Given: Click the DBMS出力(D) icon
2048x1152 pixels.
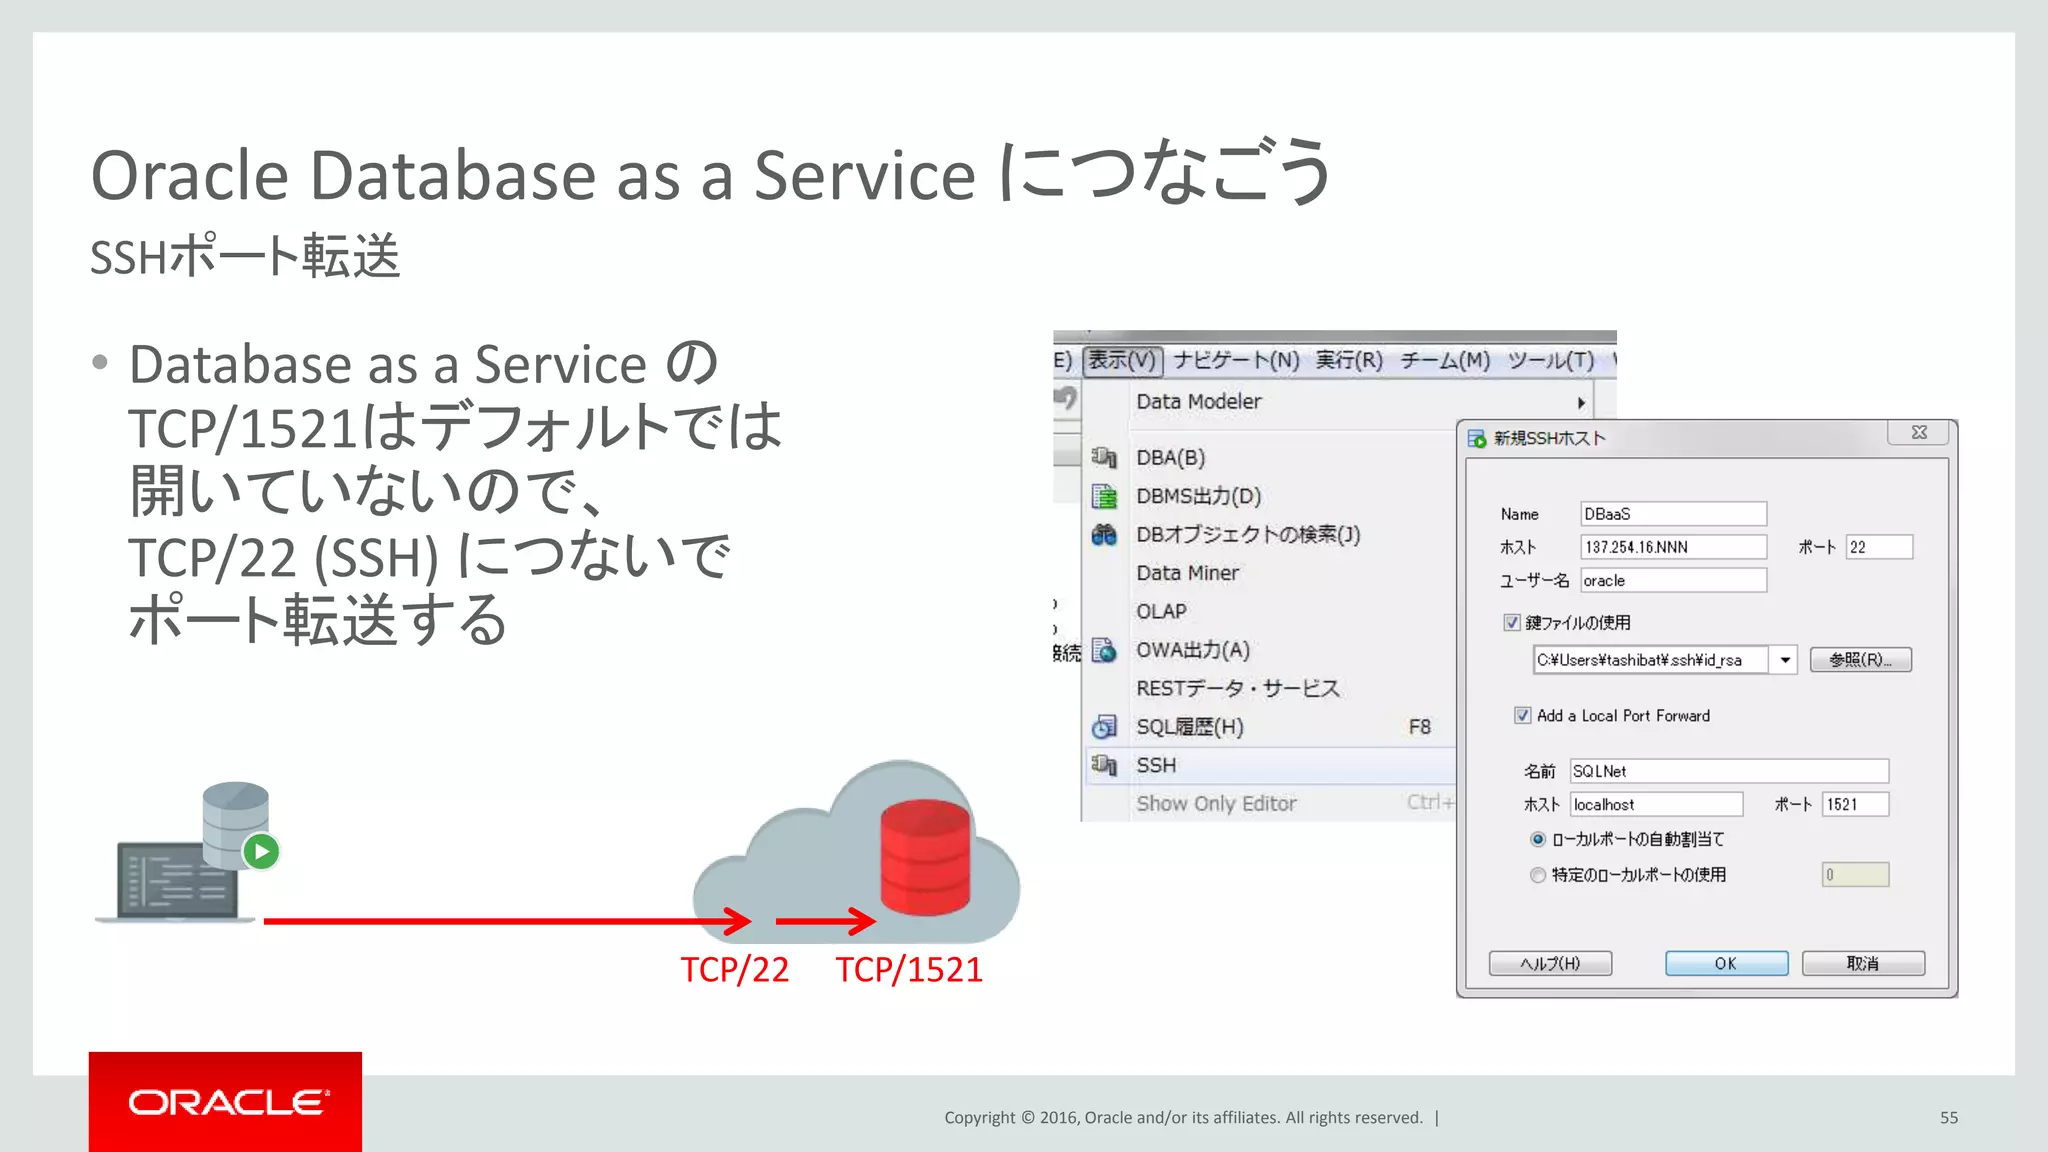Looking at the screenshot, I should pos(1104,496).
